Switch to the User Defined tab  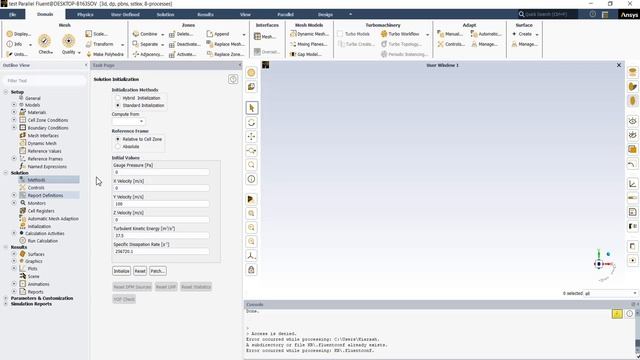point(125,14)
